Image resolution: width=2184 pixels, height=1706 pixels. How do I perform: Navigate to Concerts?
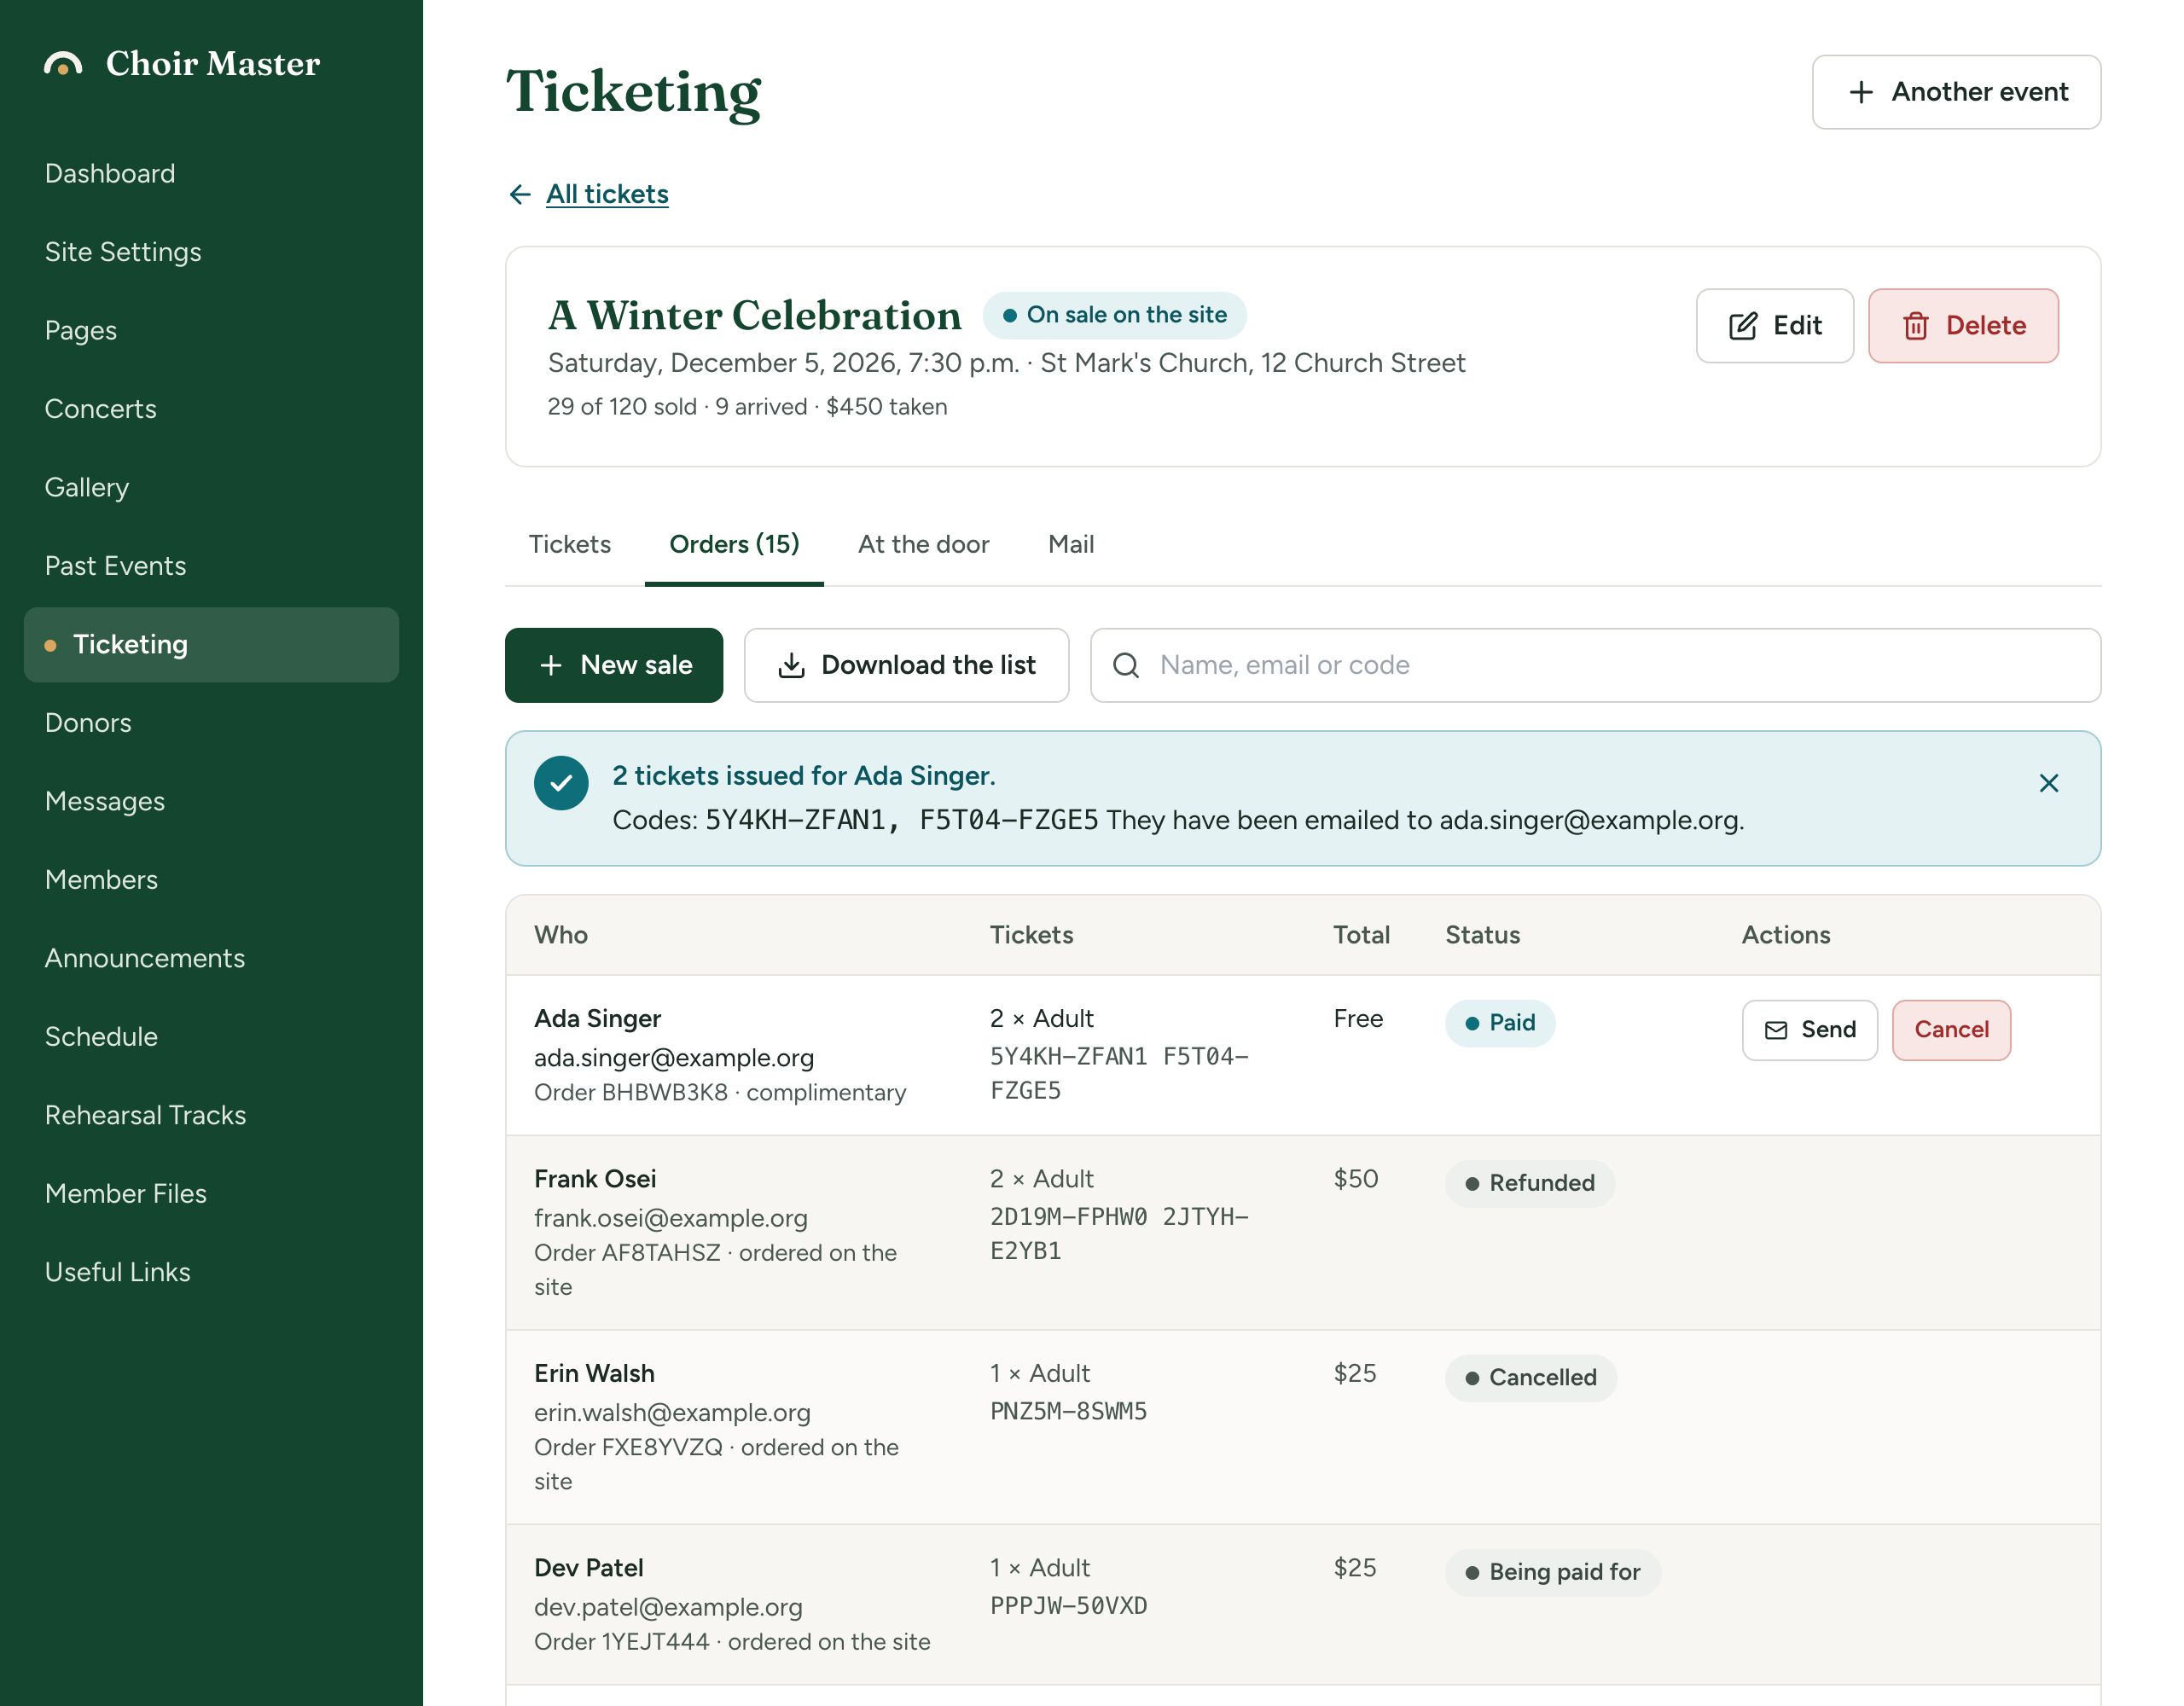tap(101, 409)
